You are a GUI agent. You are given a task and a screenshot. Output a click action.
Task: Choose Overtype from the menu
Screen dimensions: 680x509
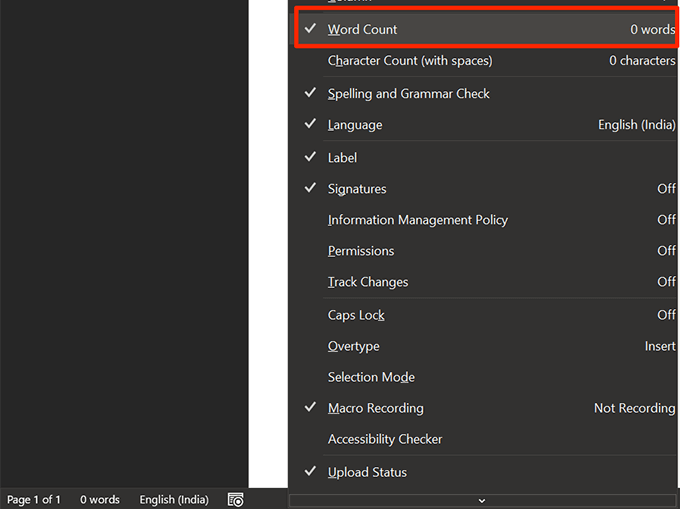pos(353,346)
